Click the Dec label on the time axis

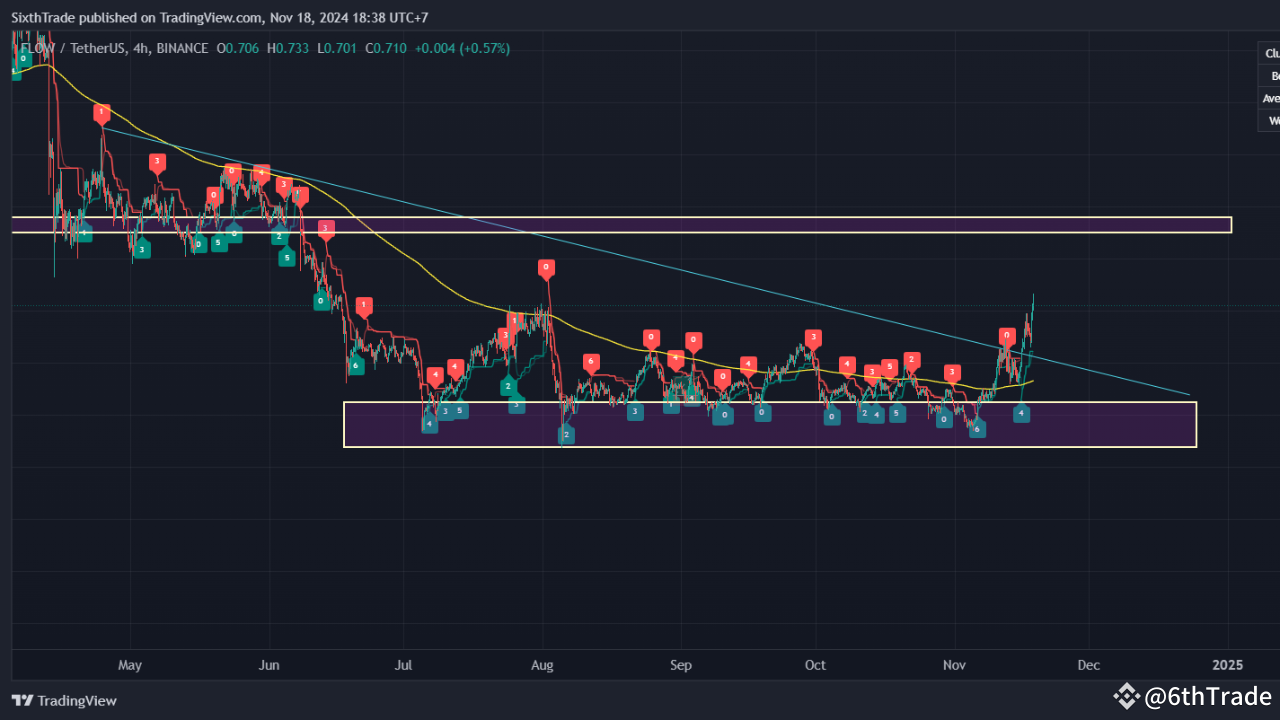click(x=1088, y=665)
